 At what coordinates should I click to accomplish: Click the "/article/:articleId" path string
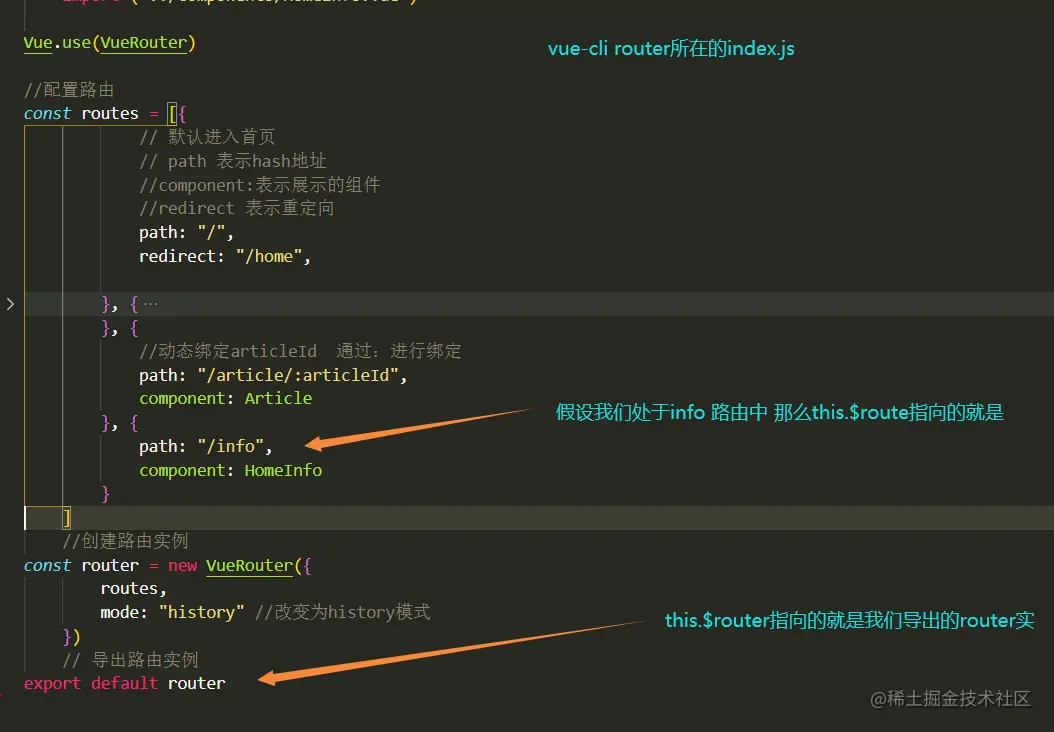[298, 375]
